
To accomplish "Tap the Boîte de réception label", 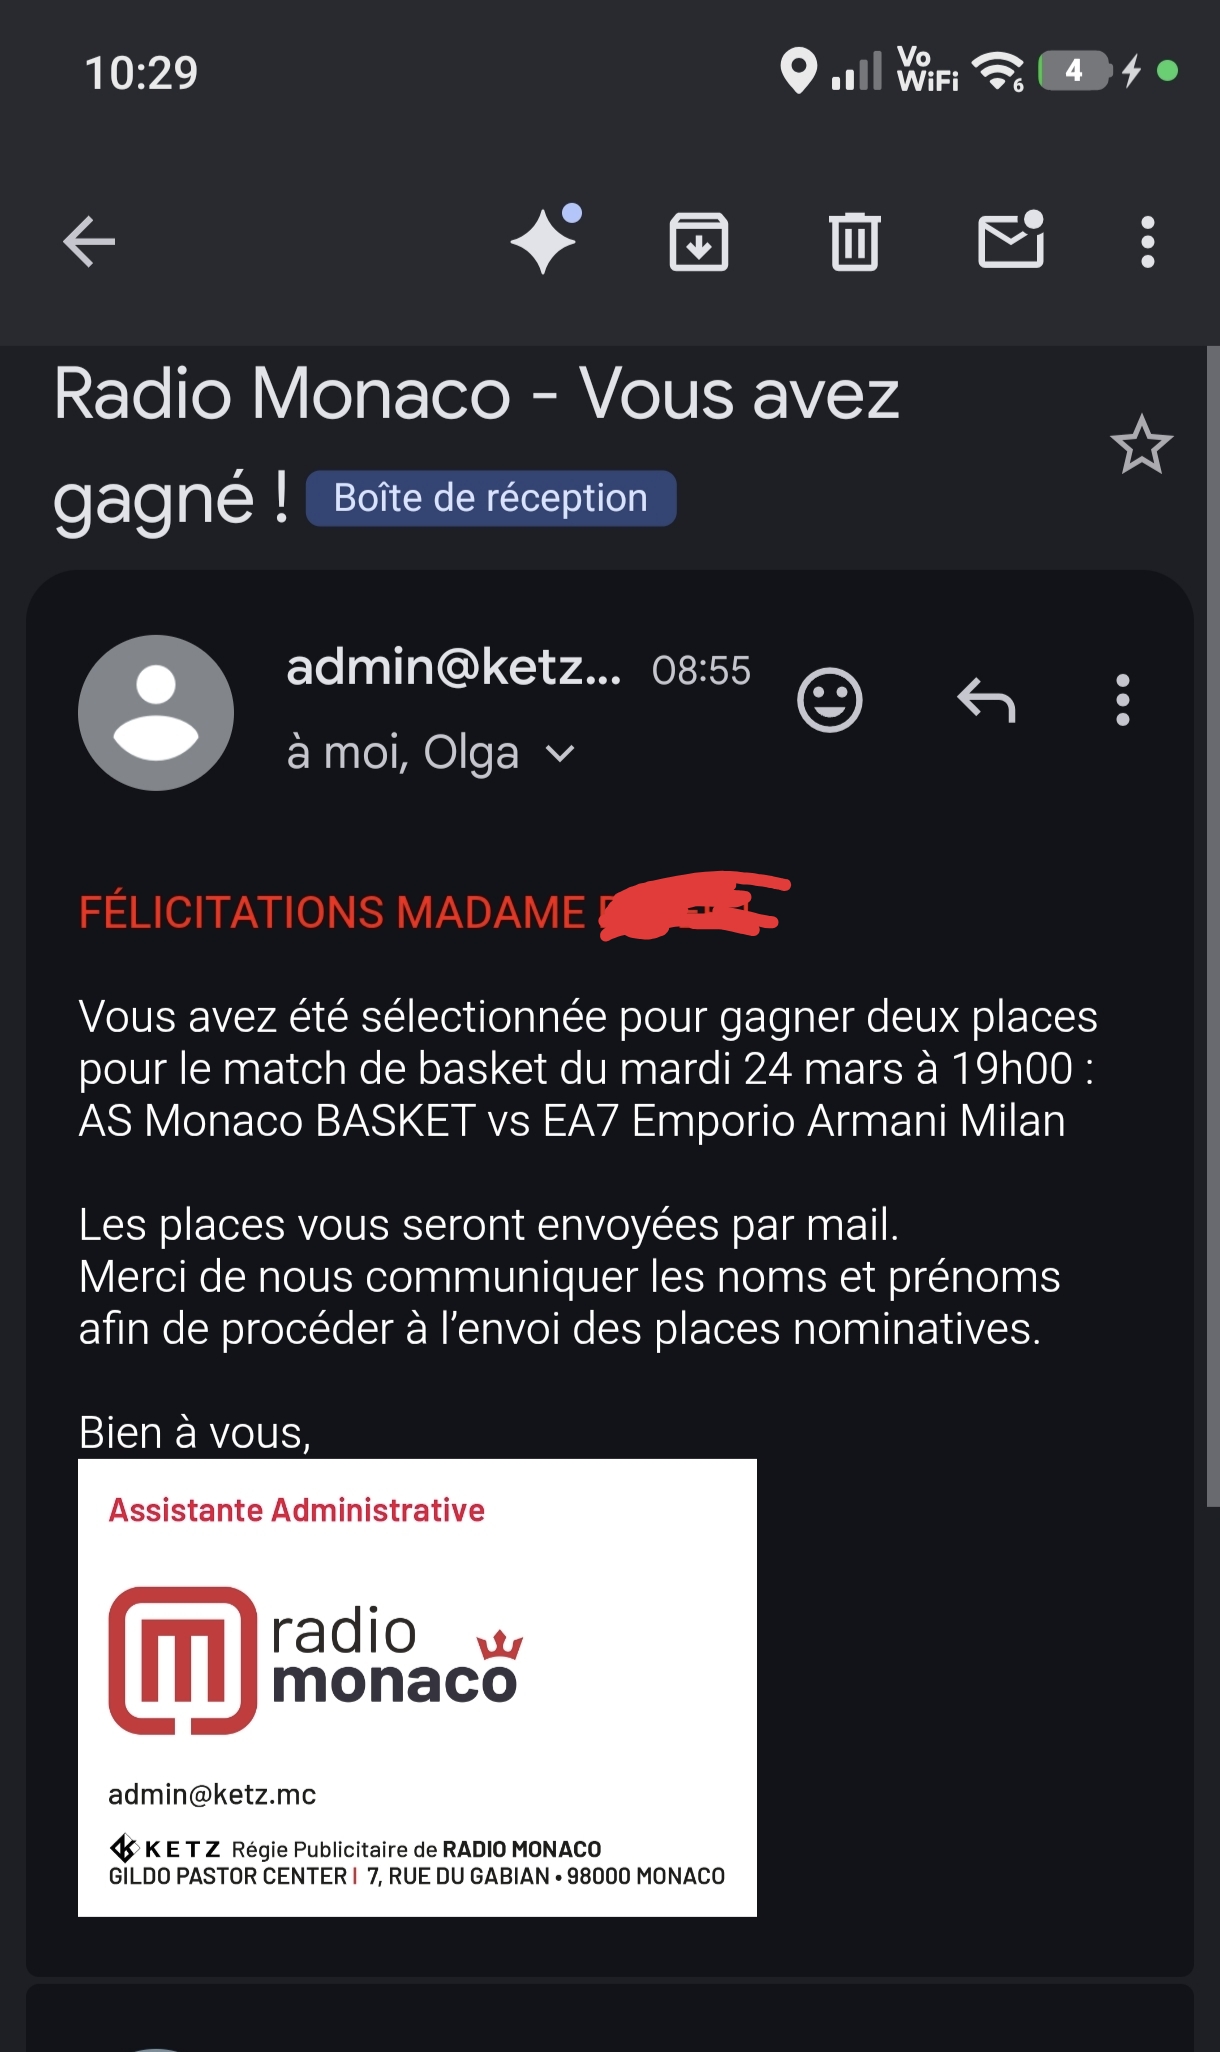I will 490,498.
